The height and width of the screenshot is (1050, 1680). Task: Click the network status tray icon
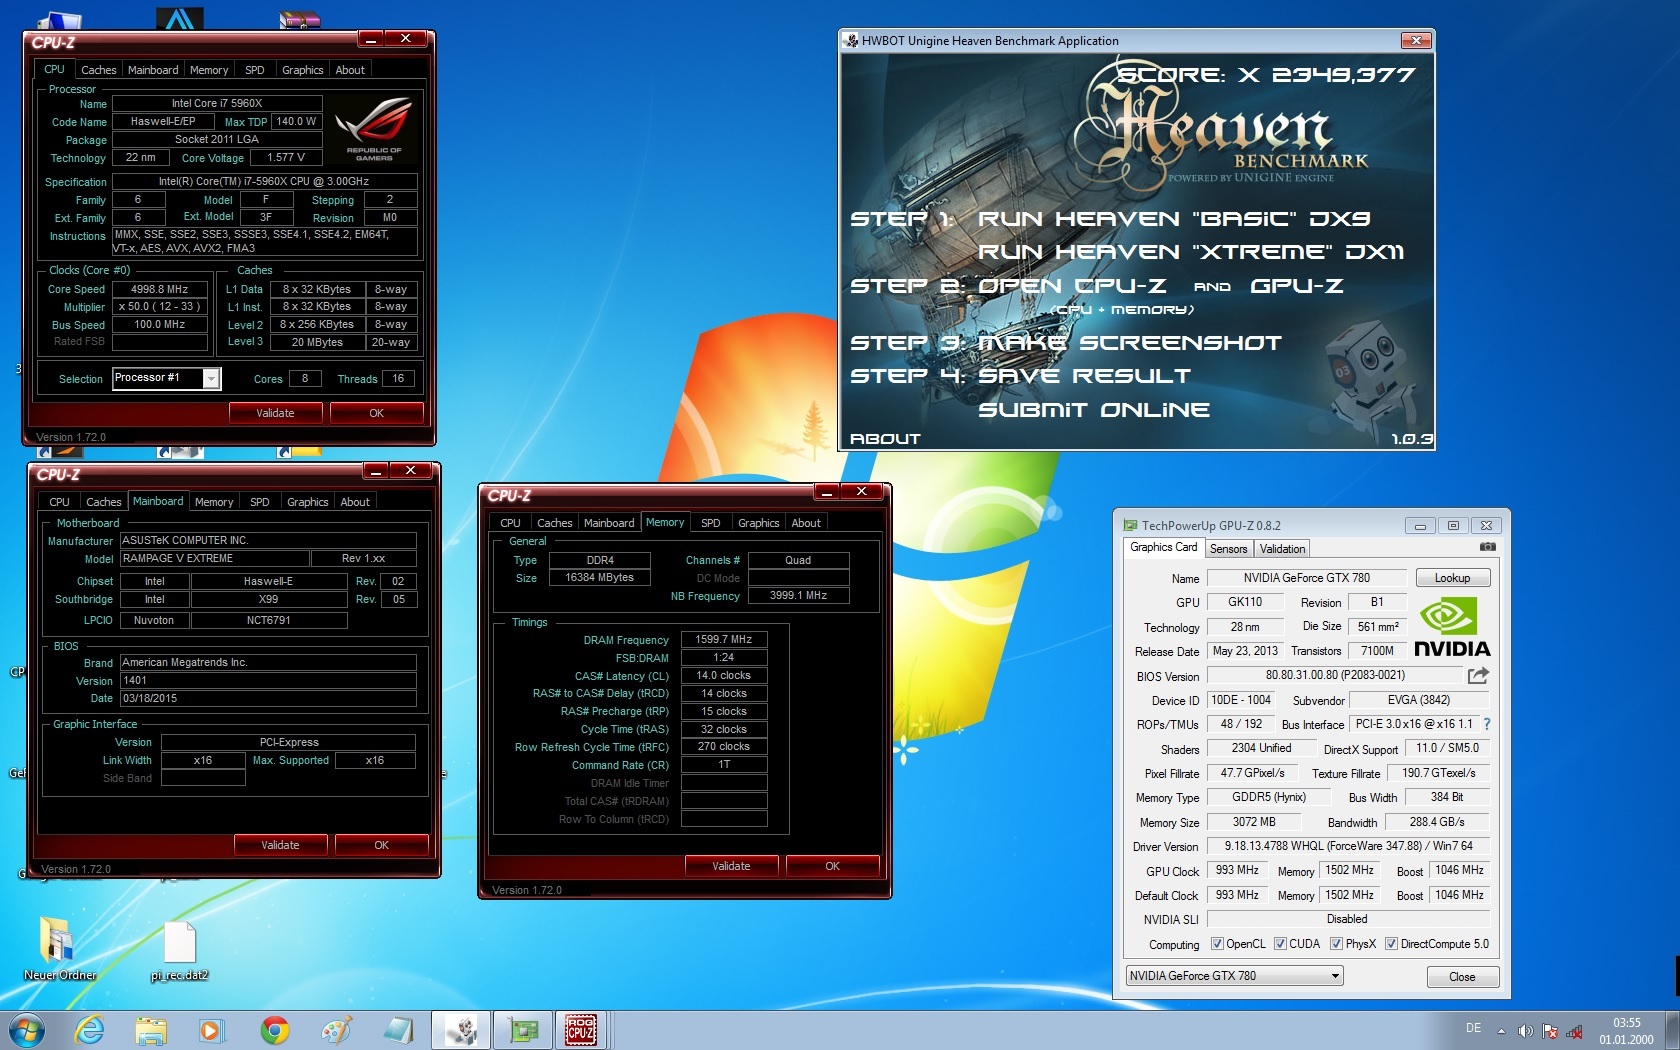(x=1574, y=1031)
